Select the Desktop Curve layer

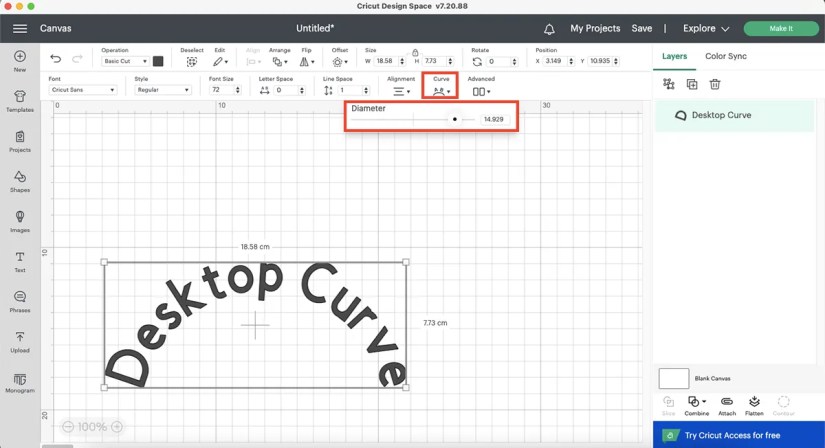tap(734, 115)
